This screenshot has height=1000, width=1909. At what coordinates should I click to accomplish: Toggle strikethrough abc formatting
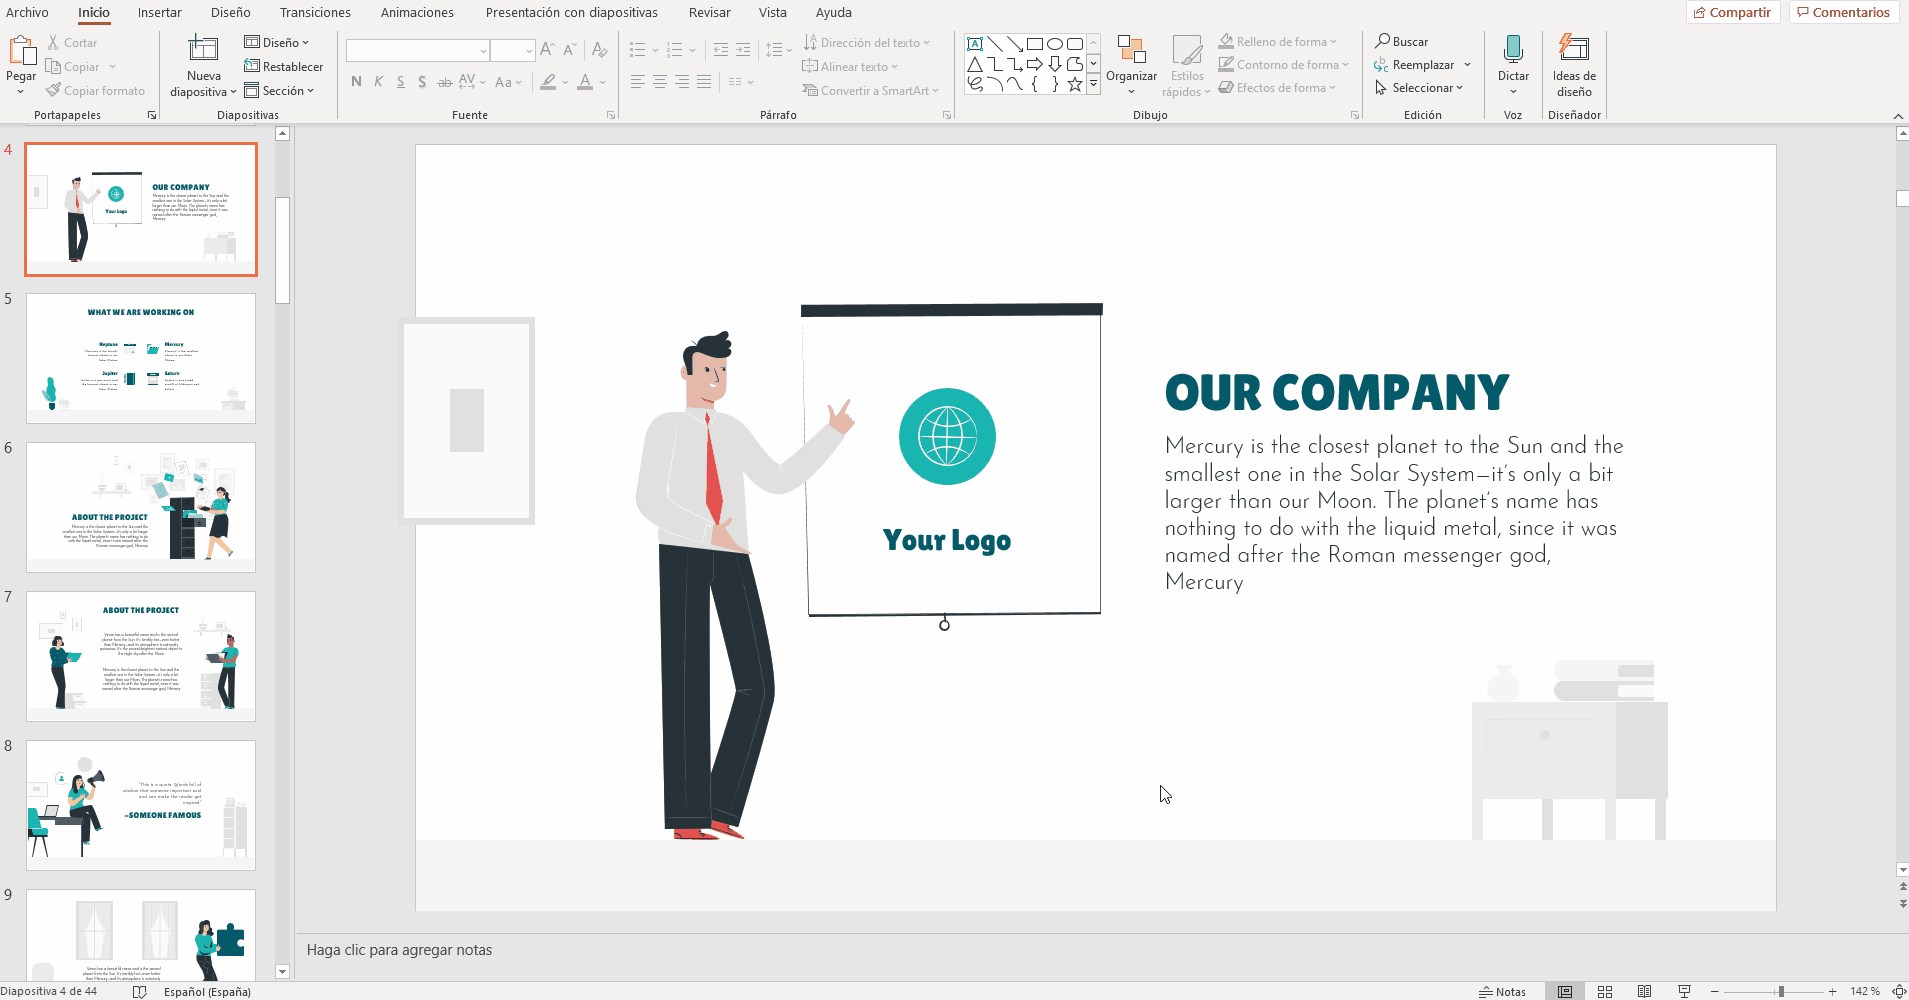[x=444, y=82]
